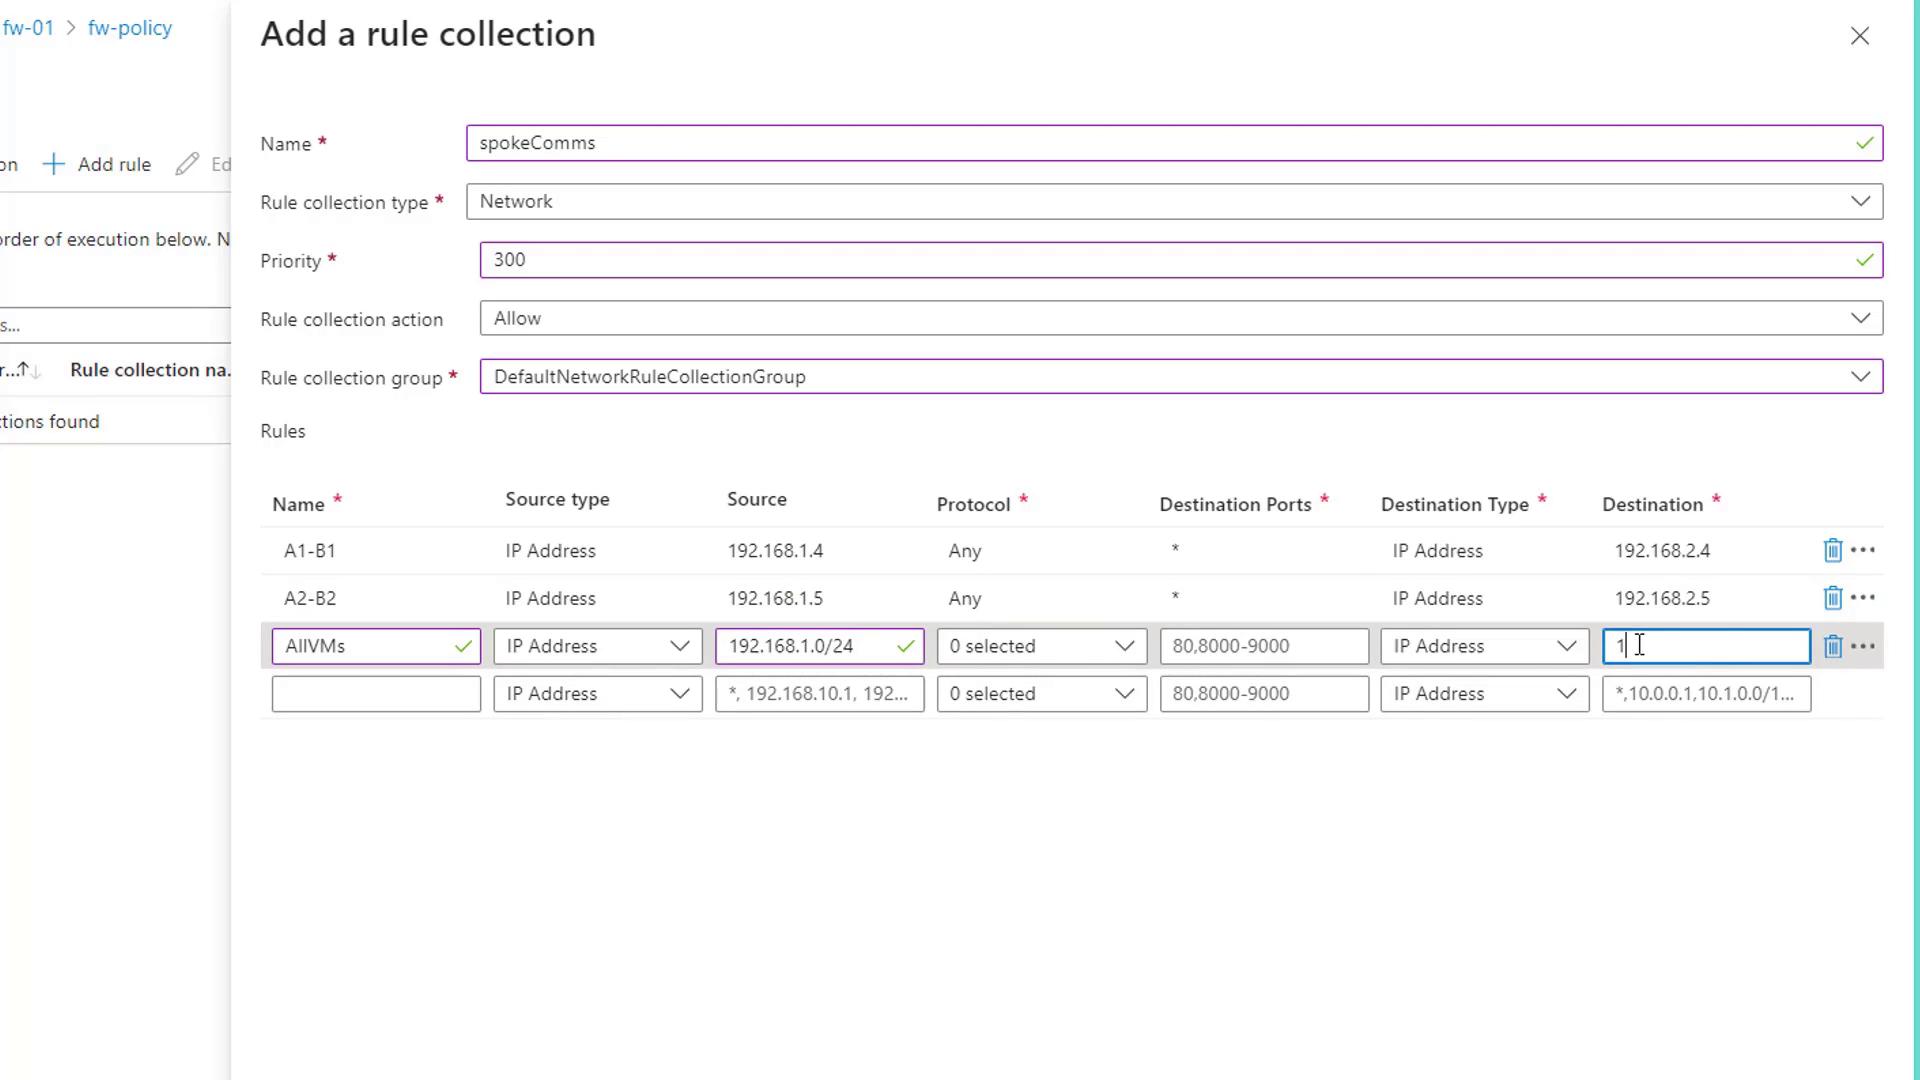Screen dimensions: 1920x1080
Task: Navigate to fw-policy breadcrumb link
Action: coord(130,28)
